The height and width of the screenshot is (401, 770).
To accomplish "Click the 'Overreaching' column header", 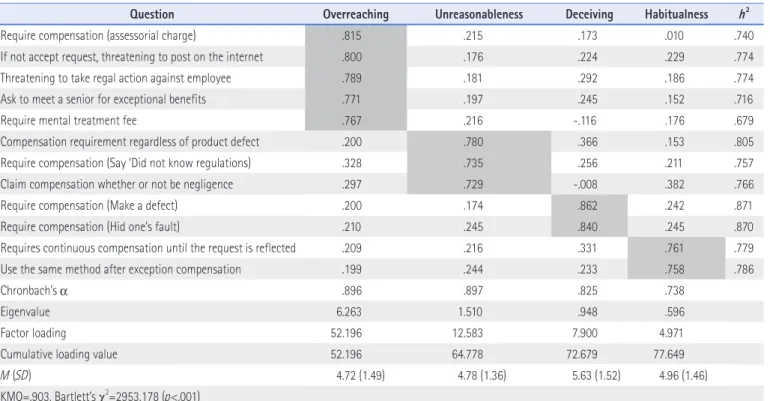I will (x=356, y=14).
